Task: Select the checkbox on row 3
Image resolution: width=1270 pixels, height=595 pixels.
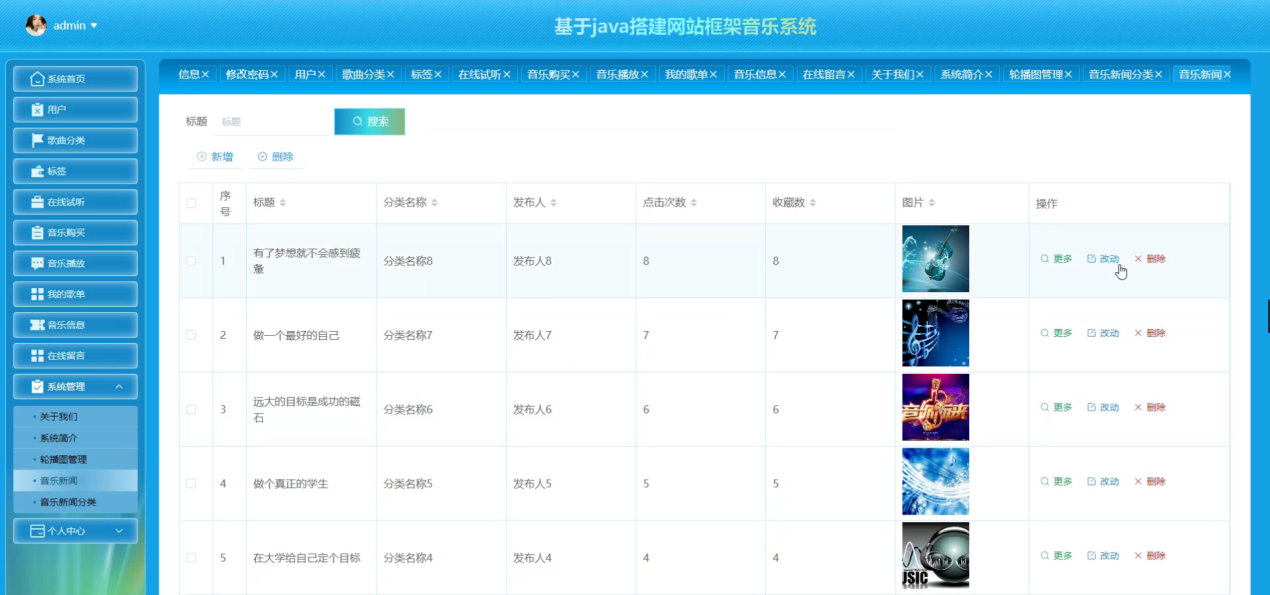Action: [x=191, y=409]
